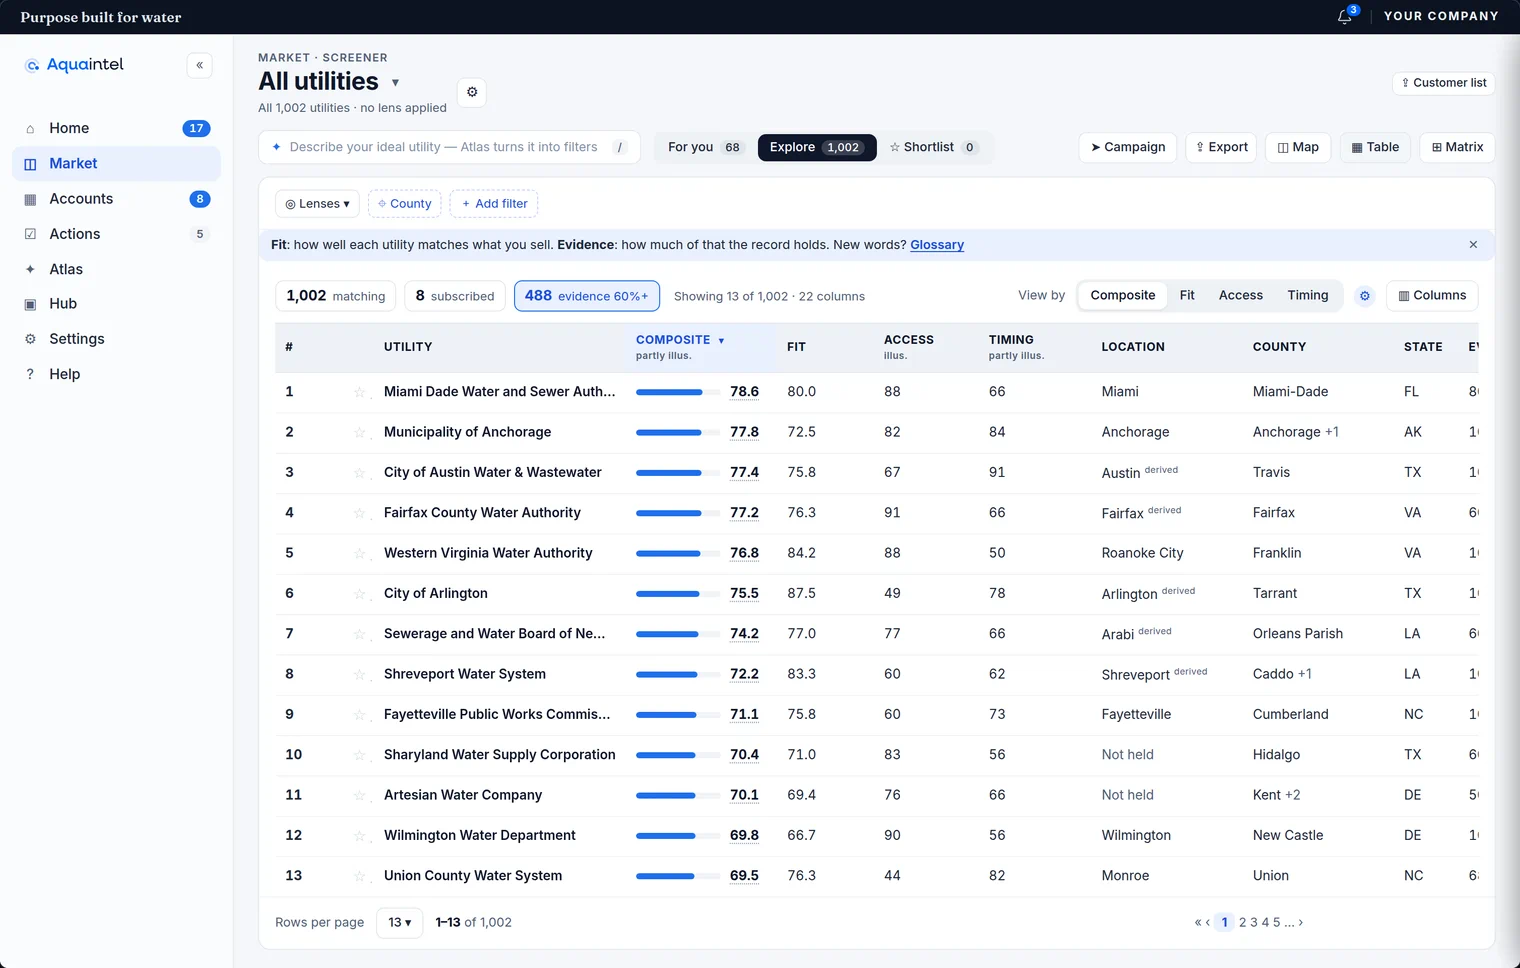The width and height of the screenshot is (1520, 968).
Task: Click the Settings gear icon in the sidebar
Action: (30, 339)
